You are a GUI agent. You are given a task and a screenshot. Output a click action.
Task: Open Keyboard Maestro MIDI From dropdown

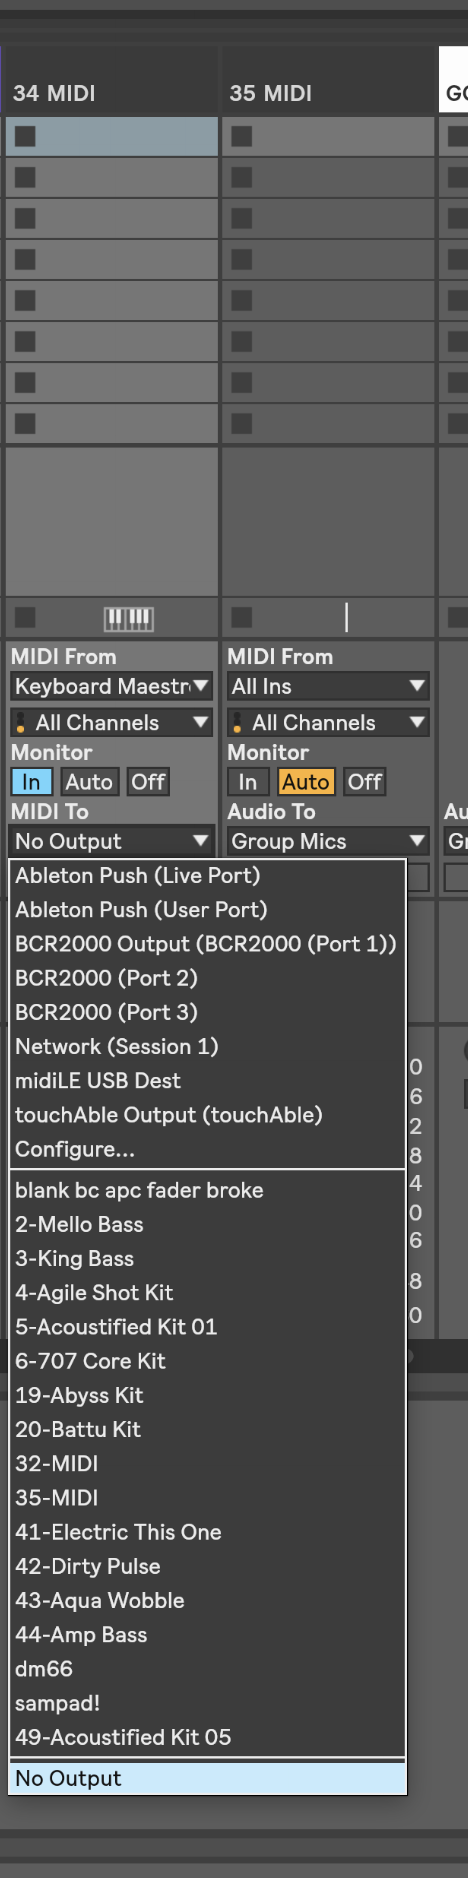pyautogui.click(x=111, y=686)
